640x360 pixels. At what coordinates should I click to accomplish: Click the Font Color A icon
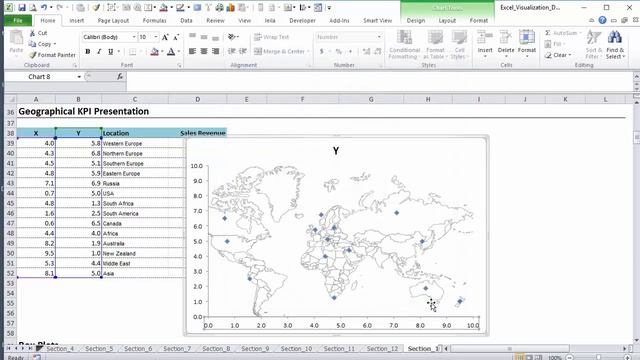(x=171, y=52)
